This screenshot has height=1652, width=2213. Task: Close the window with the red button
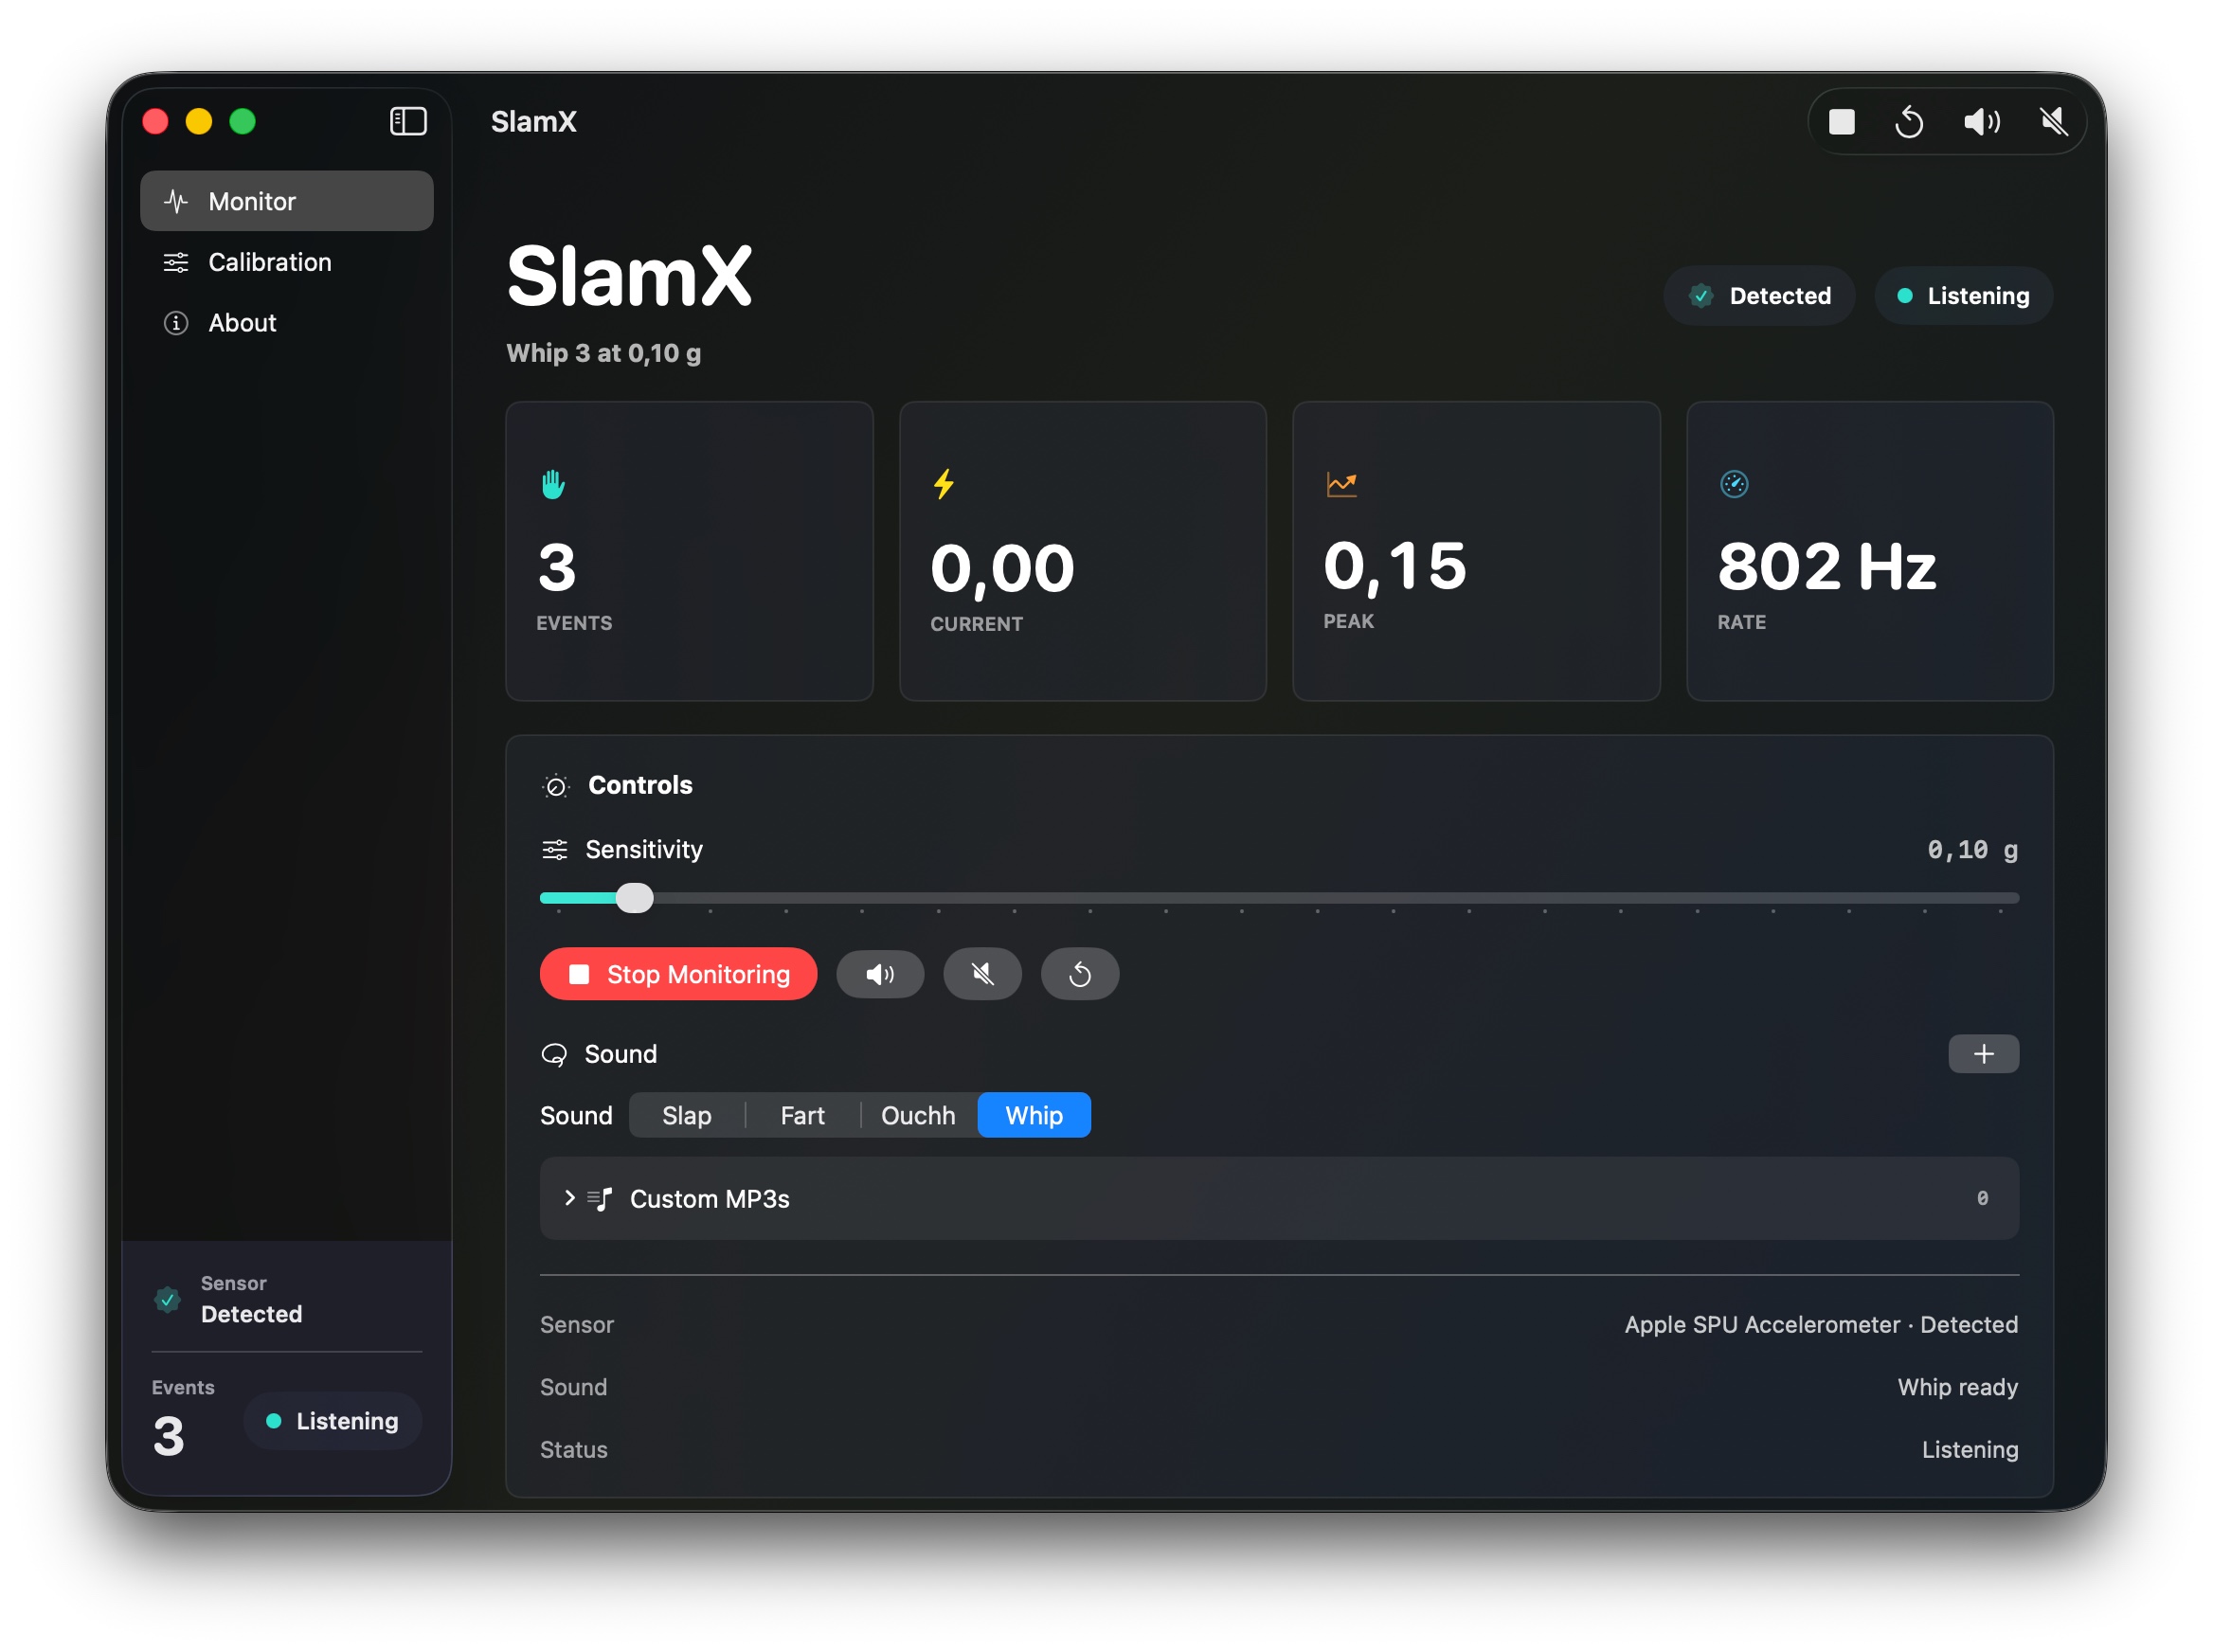tap(156, 121)
